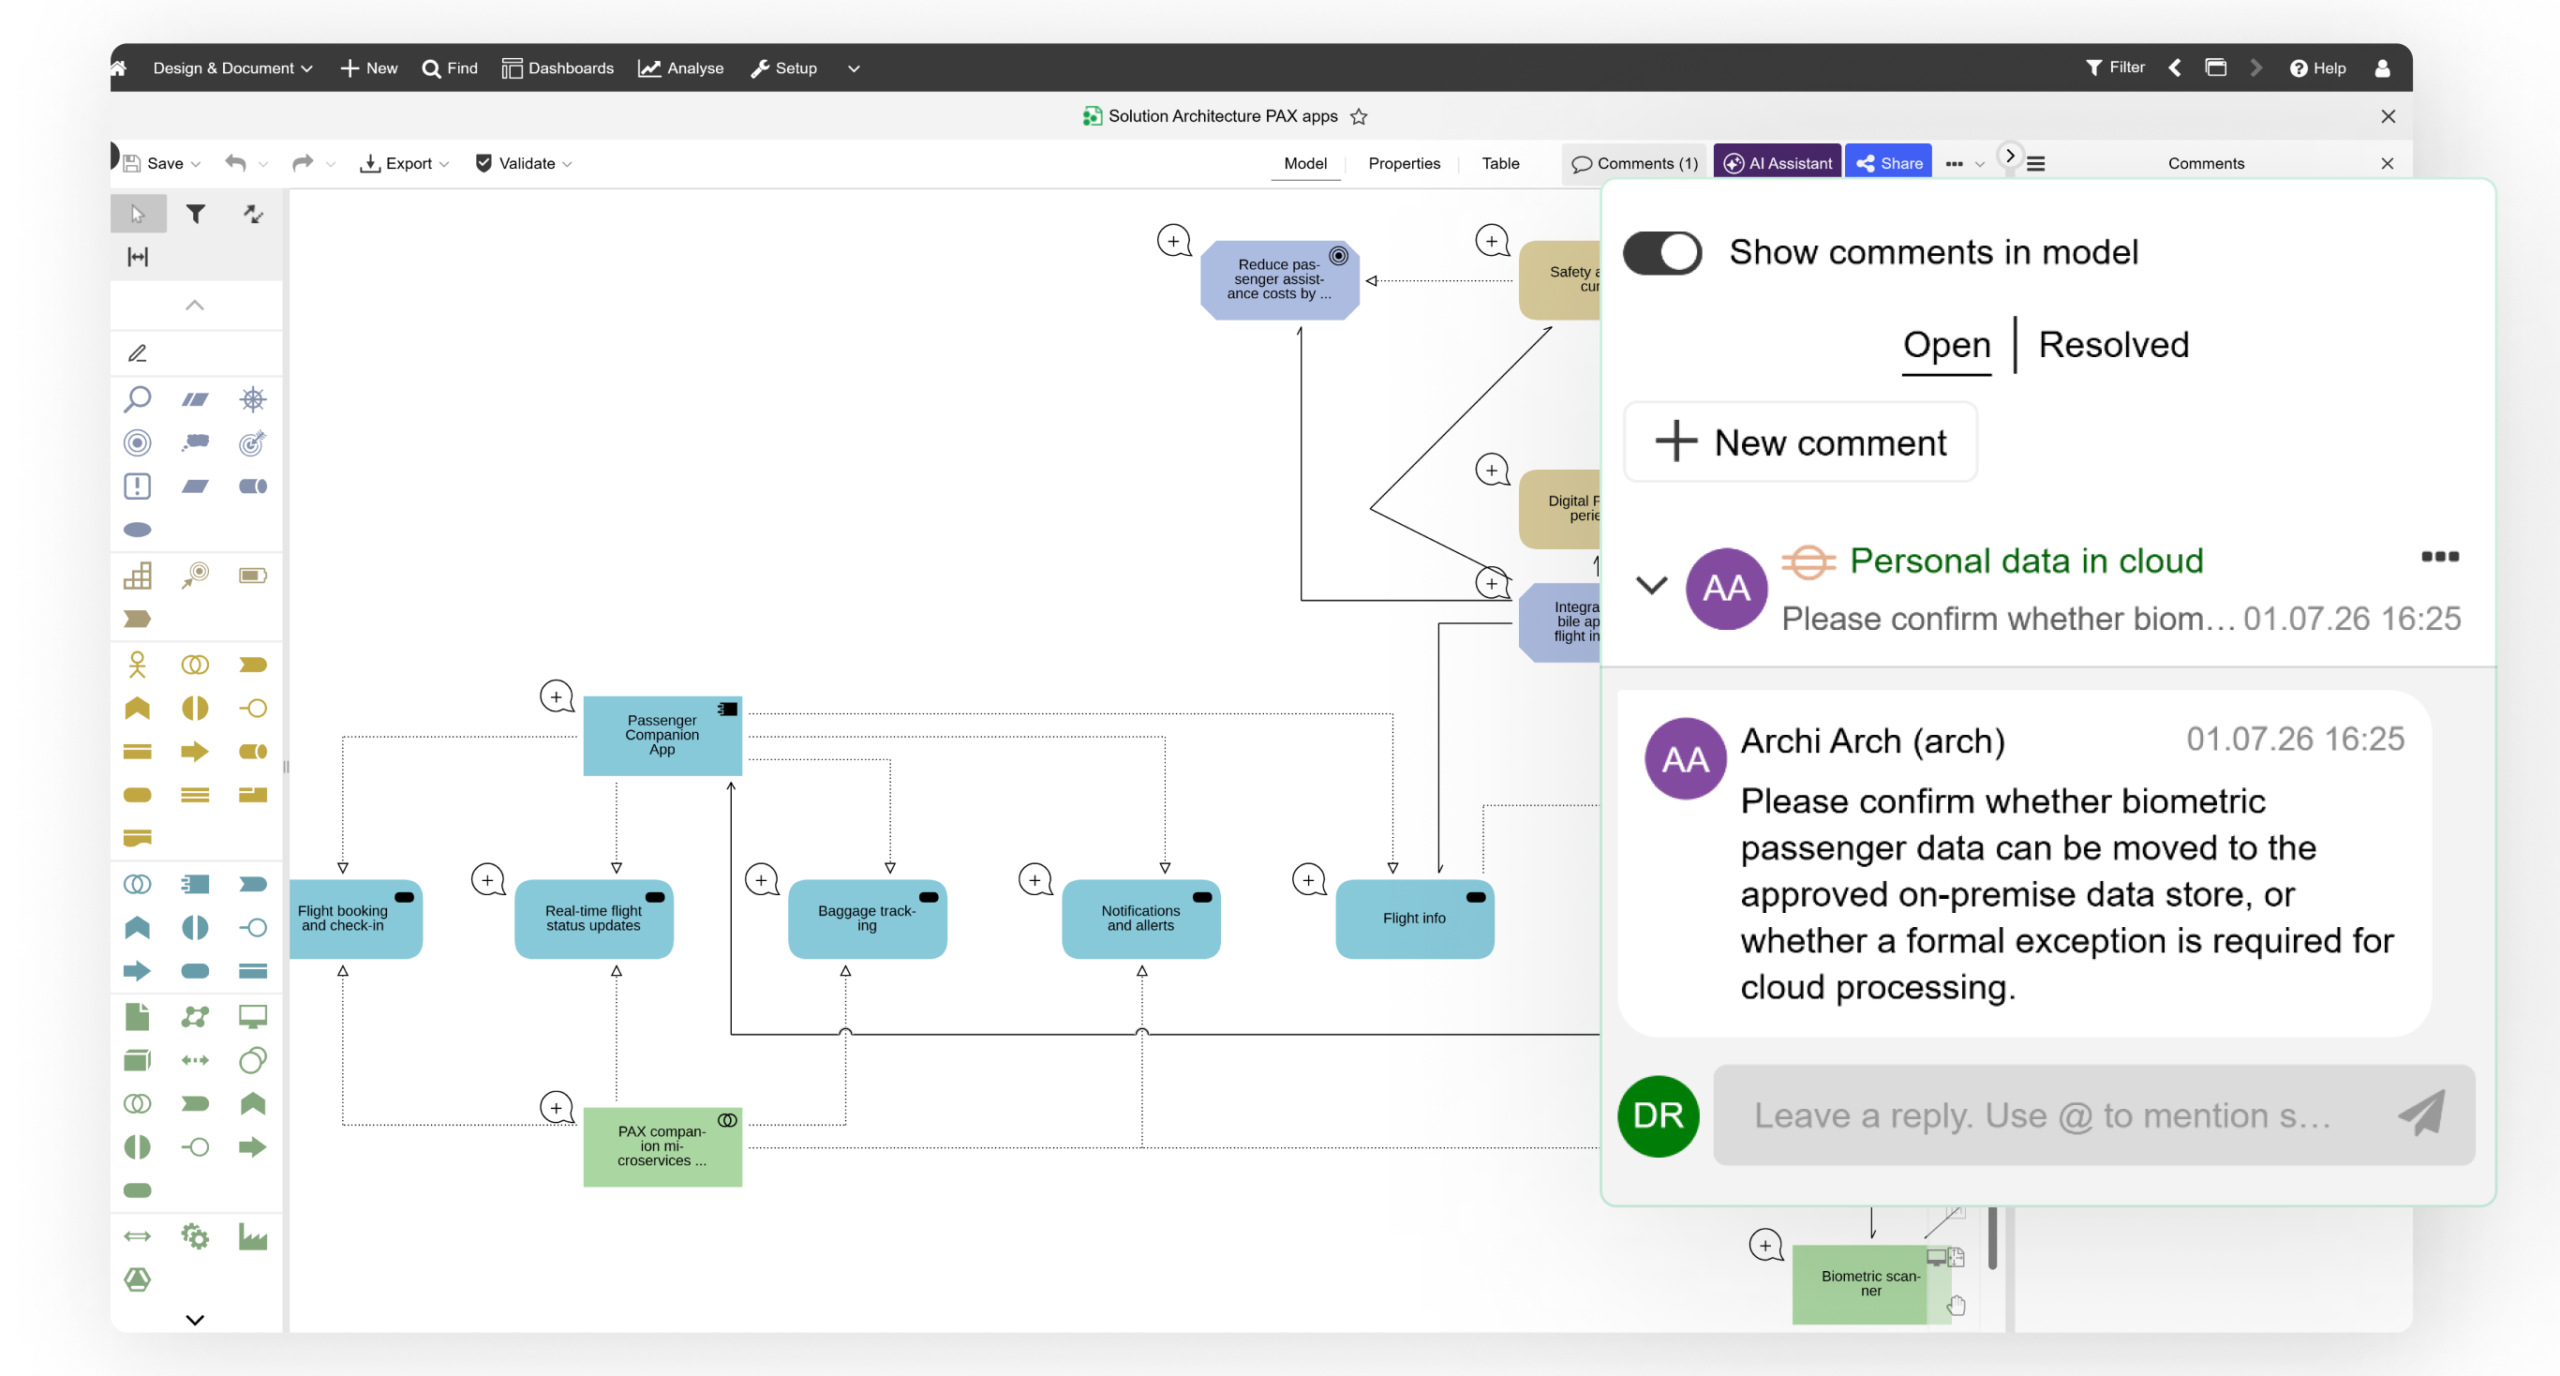Viewport: 2560px width, 1376px height.
Task: Select the Passenger Companion App element
Action: pyautogui.click(x=662, y=735)
